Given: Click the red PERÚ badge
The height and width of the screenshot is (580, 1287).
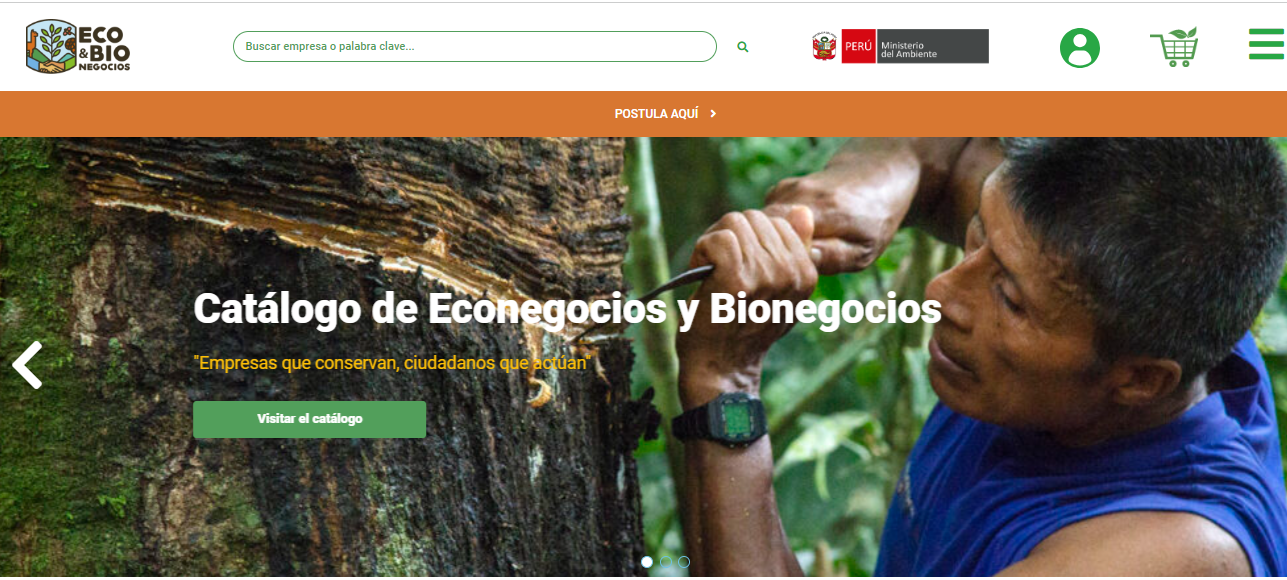Looking at the screenshot, I should pos(858,46).
